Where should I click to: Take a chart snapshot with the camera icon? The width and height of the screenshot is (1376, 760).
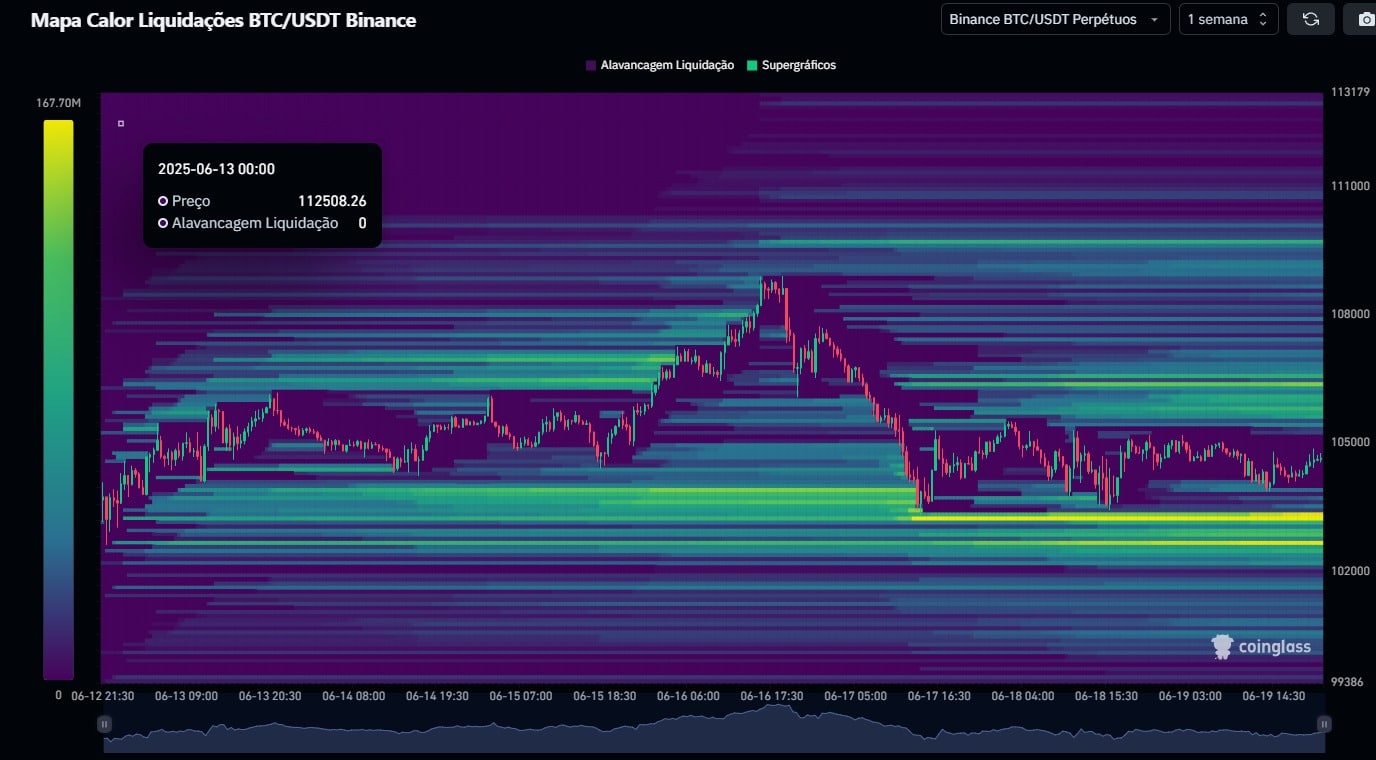(1364, 19)
